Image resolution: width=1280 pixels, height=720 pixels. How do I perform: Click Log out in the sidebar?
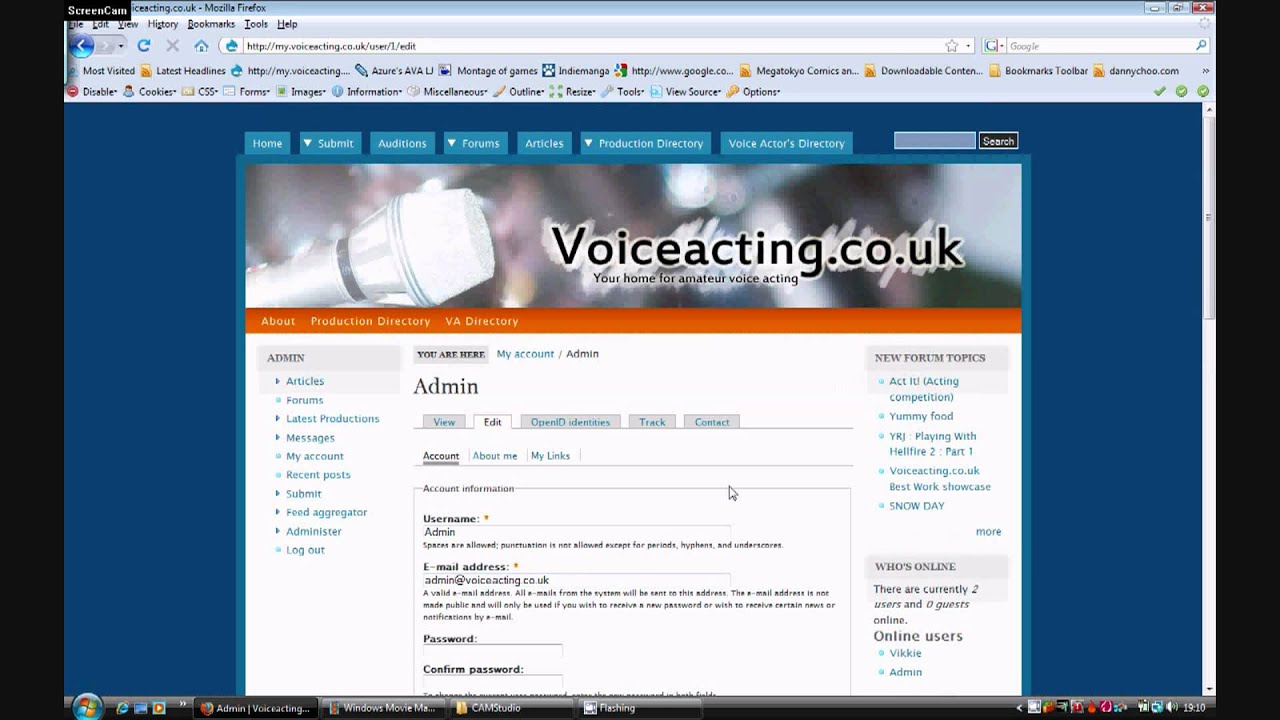(x=305, y=550)
